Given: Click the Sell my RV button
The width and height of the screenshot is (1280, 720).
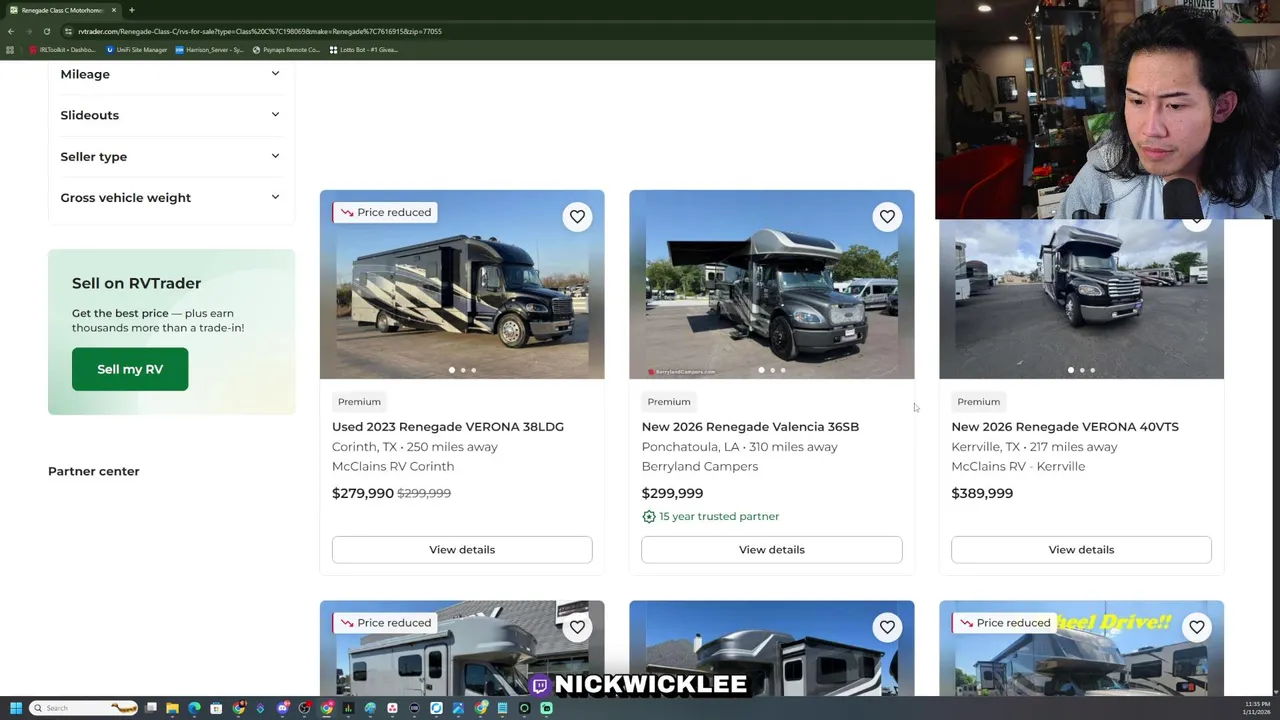Looking at the screenshot, I should (130, 369).
